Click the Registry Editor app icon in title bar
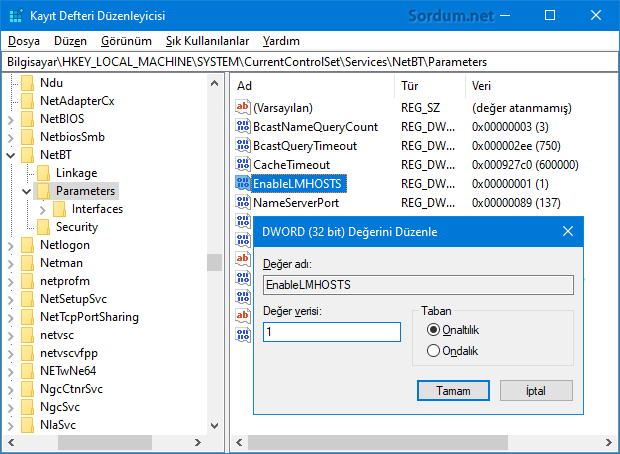 pyautogui.click(x=16, y=16)
